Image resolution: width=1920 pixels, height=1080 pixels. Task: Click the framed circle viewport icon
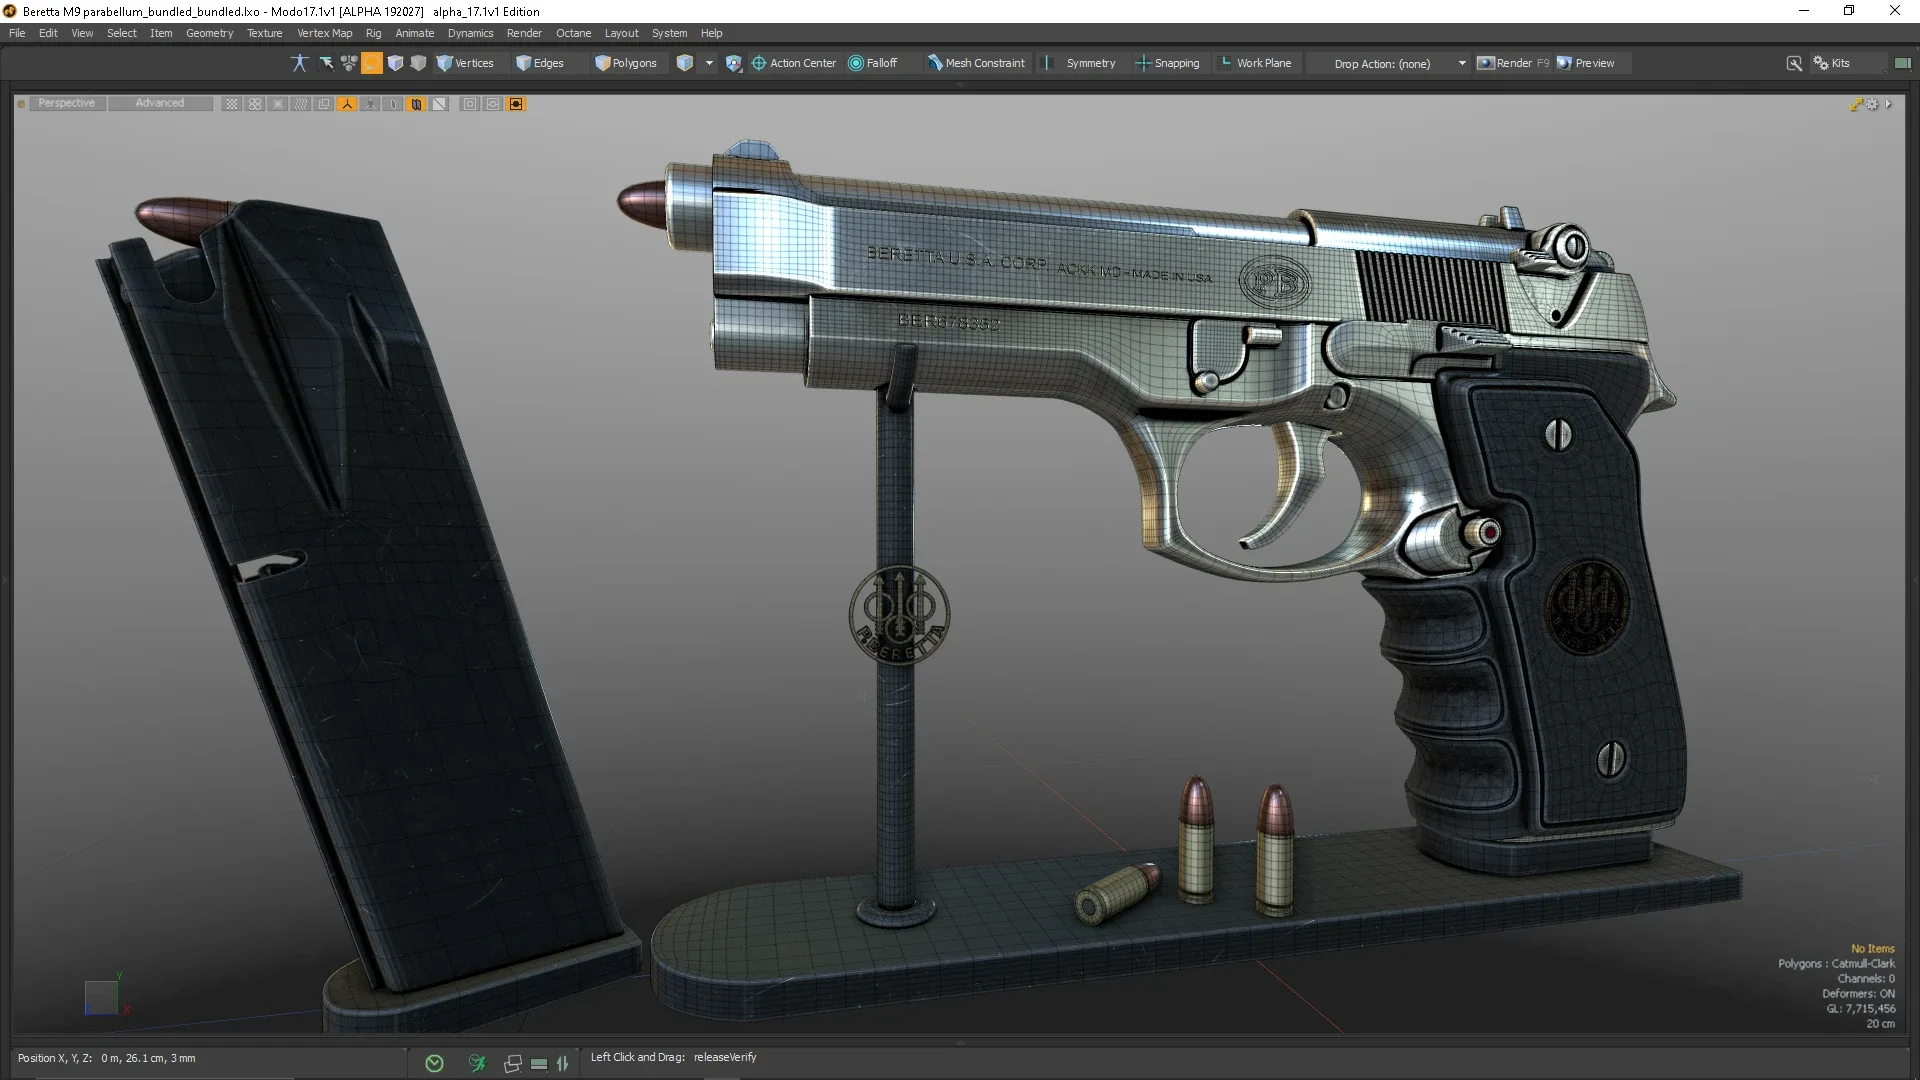tap(493, 104)
